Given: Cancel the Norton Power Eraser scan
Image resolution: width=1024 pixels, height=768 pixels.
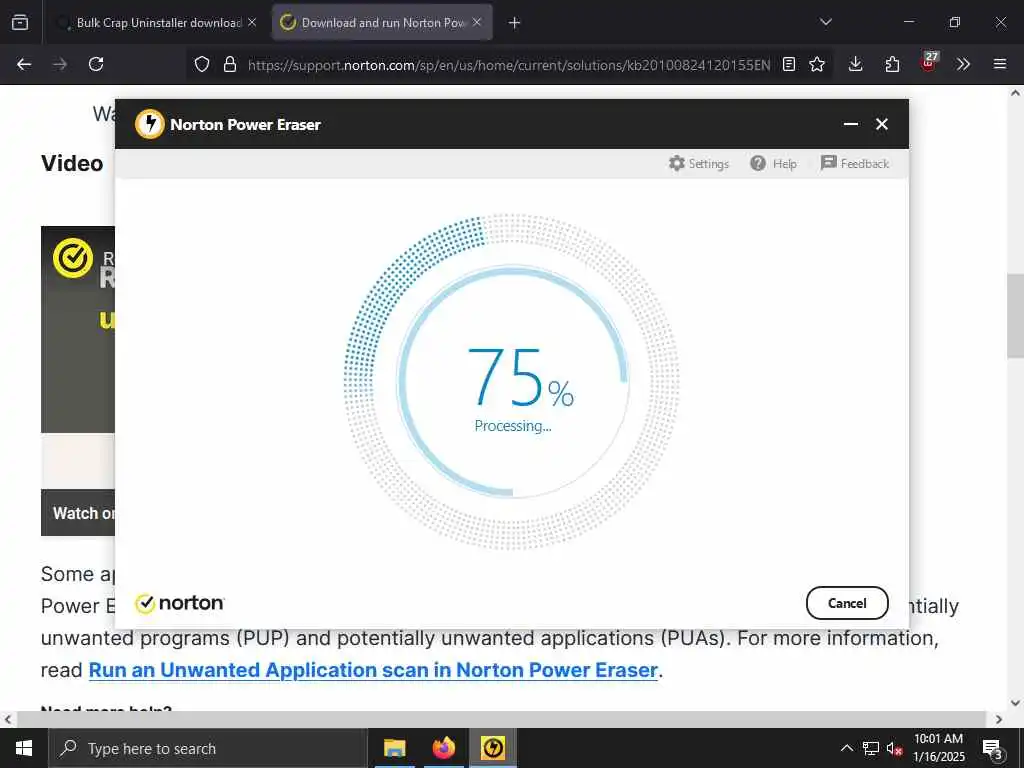Looking at the screenshot, I should [x=847, y=603].
